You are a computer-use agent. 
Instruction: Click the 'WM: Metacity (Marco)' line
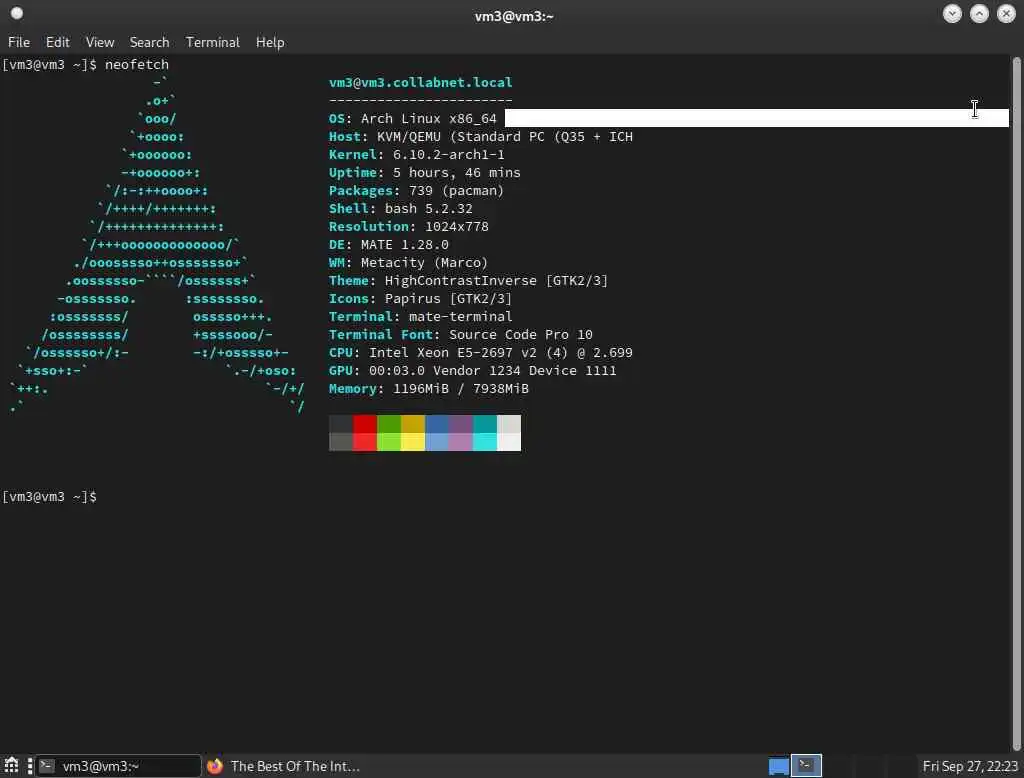[x=408, y=263]
